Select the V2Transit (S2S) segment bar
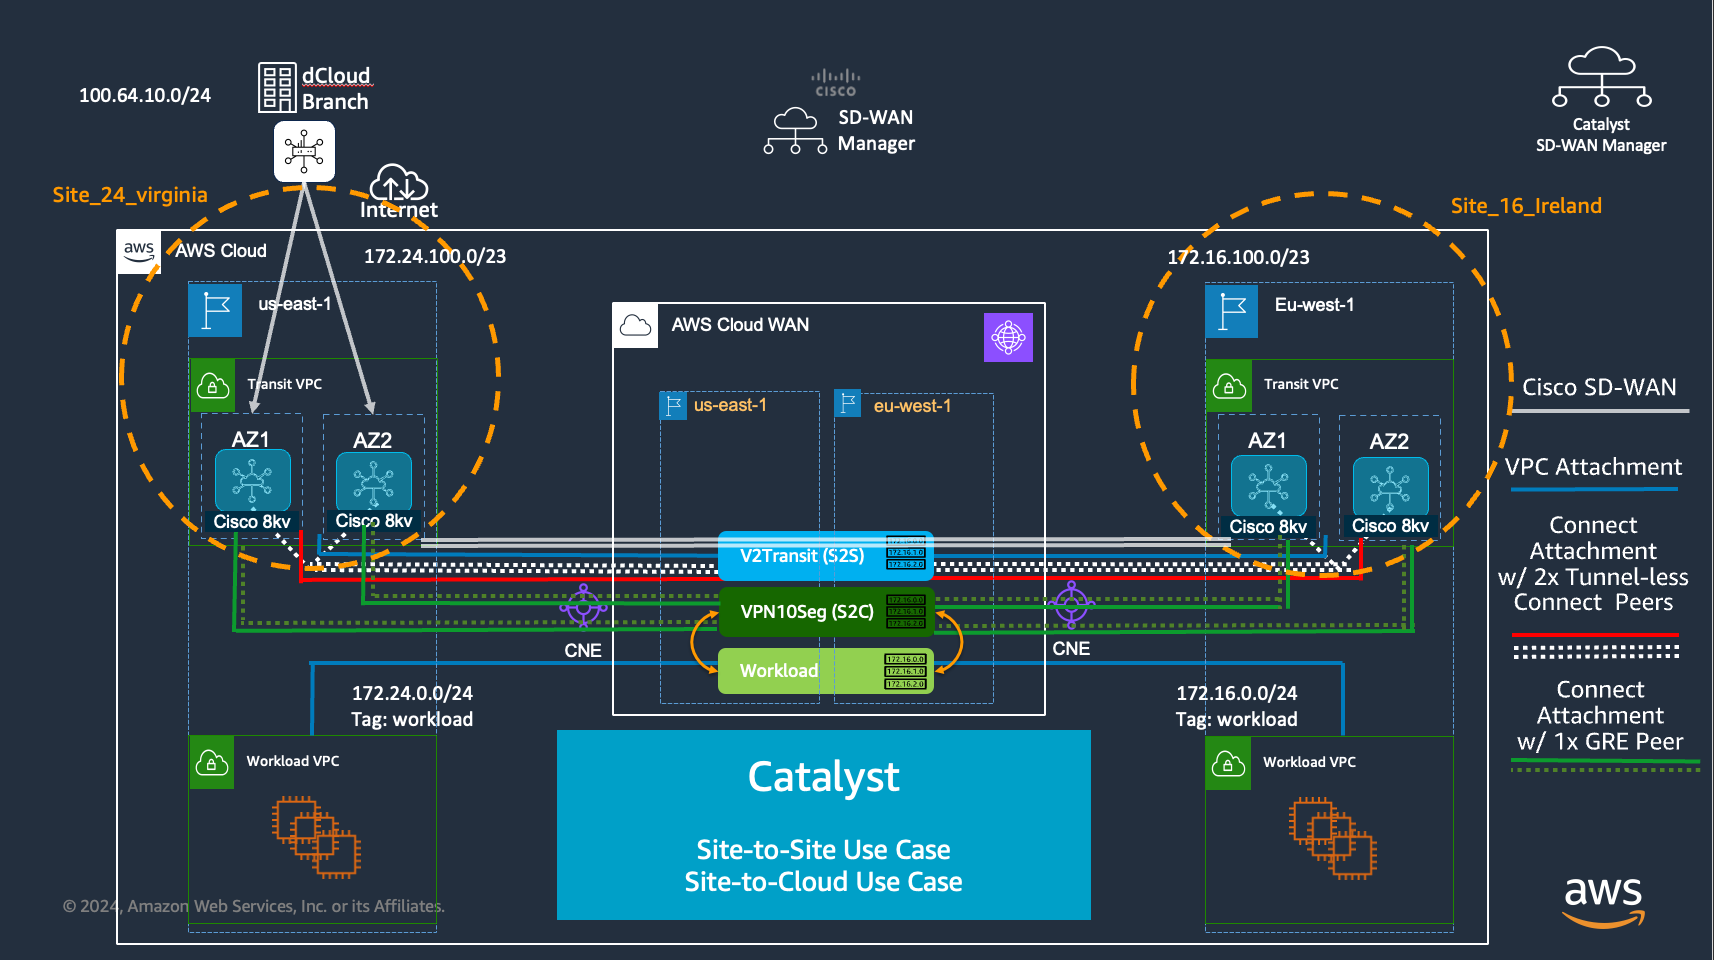This screenshot has width=1714, height=960. click(802, 556)
